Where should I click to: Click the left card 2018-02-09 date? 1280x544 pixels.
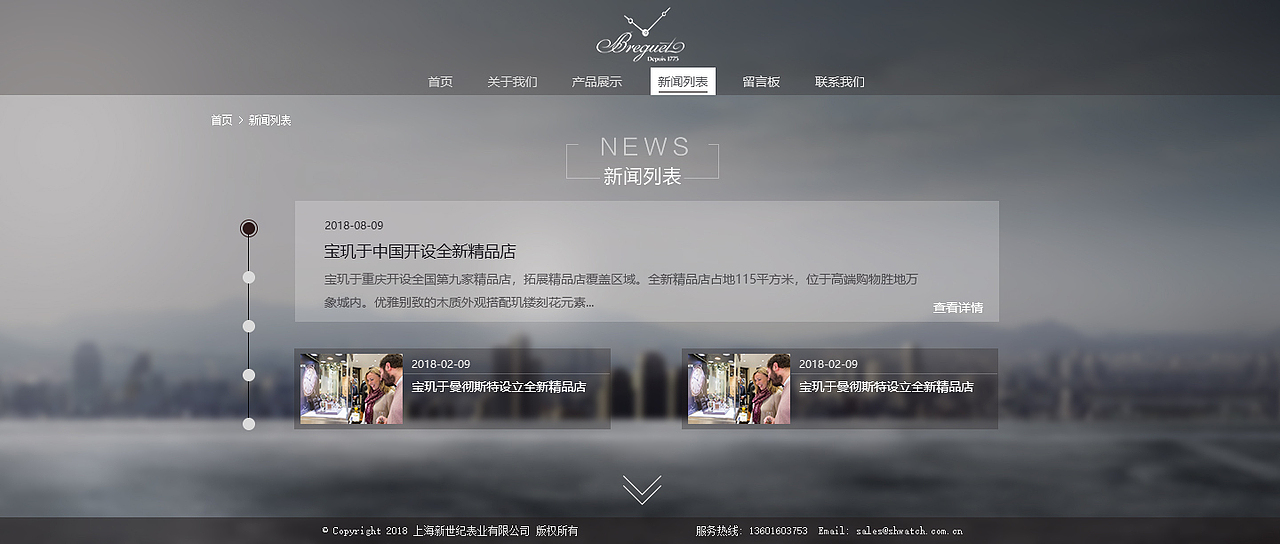click(441, 364)
